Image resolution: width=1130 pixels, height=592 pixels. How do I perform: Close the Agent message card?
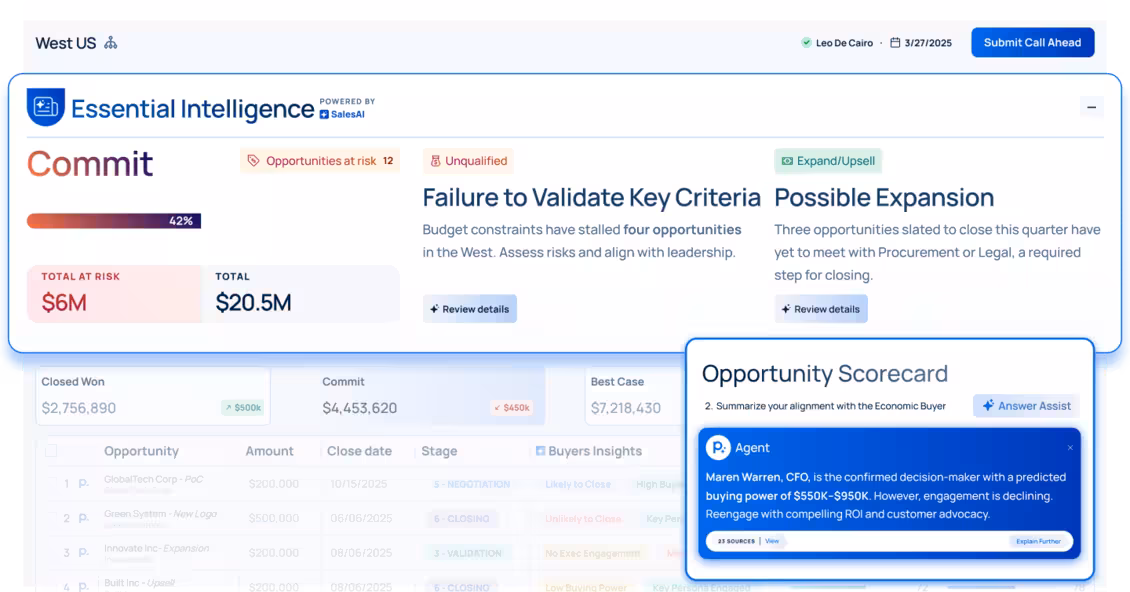(1070, 448)
